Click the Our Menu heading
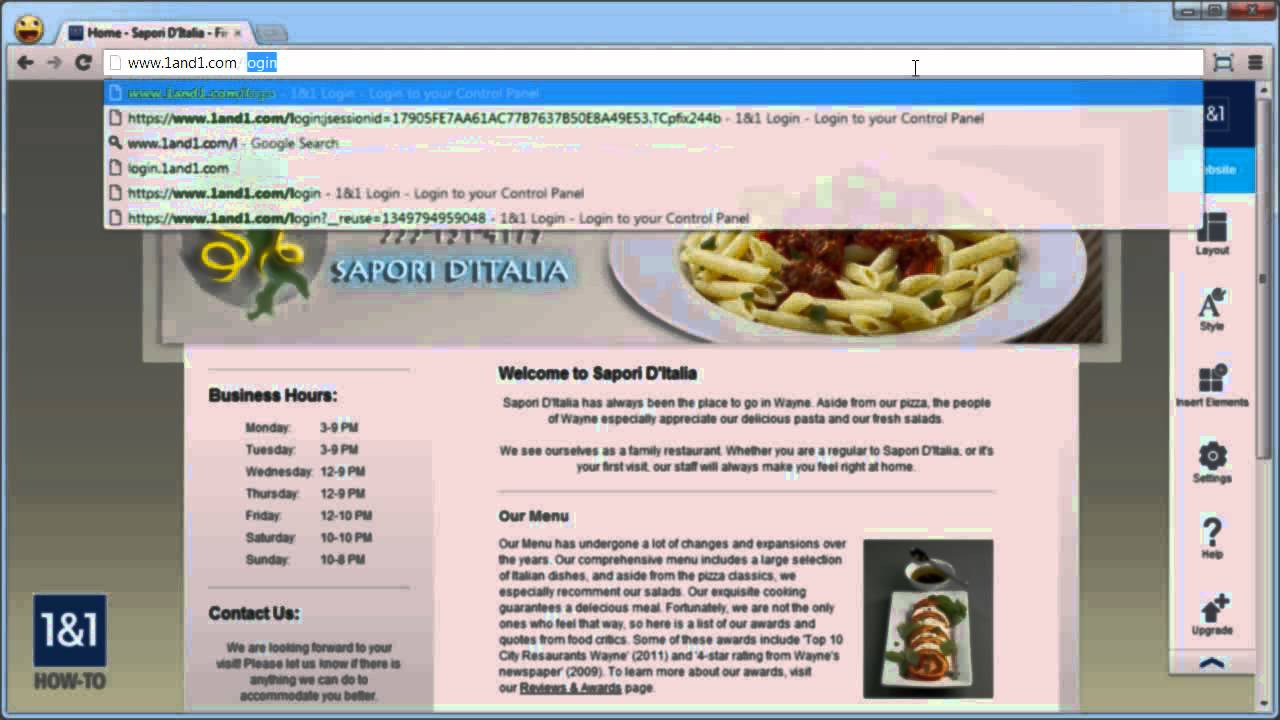1280x720 pixels. click(534, 516)
